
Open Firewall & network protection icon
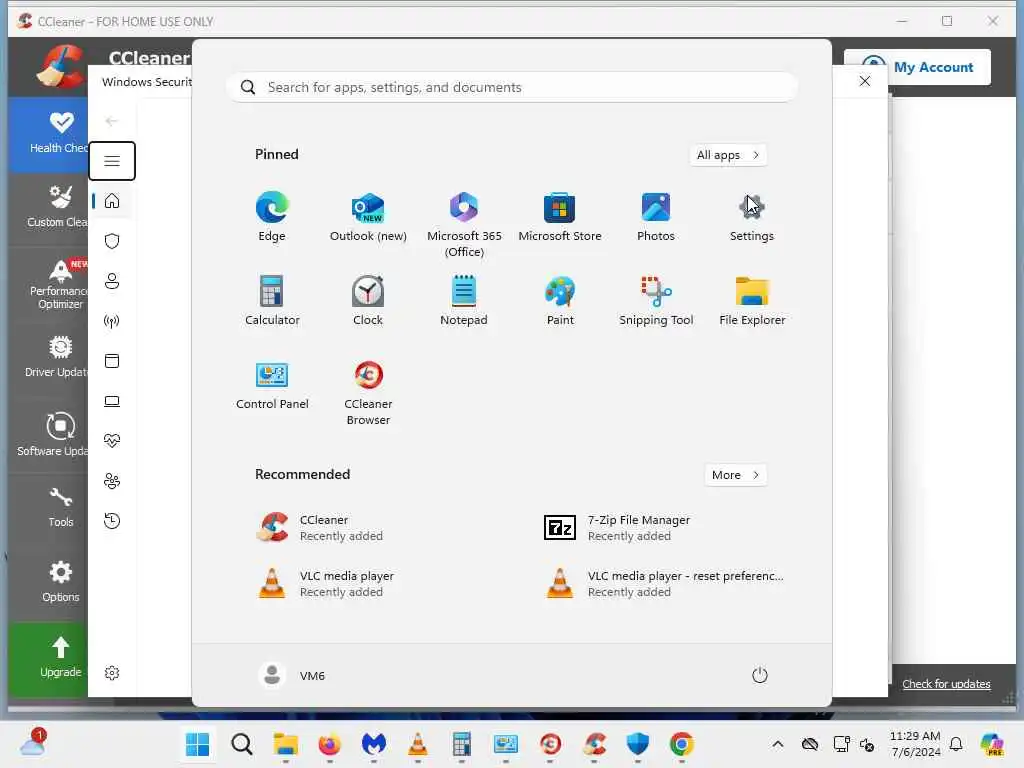(x=112, y=321)
